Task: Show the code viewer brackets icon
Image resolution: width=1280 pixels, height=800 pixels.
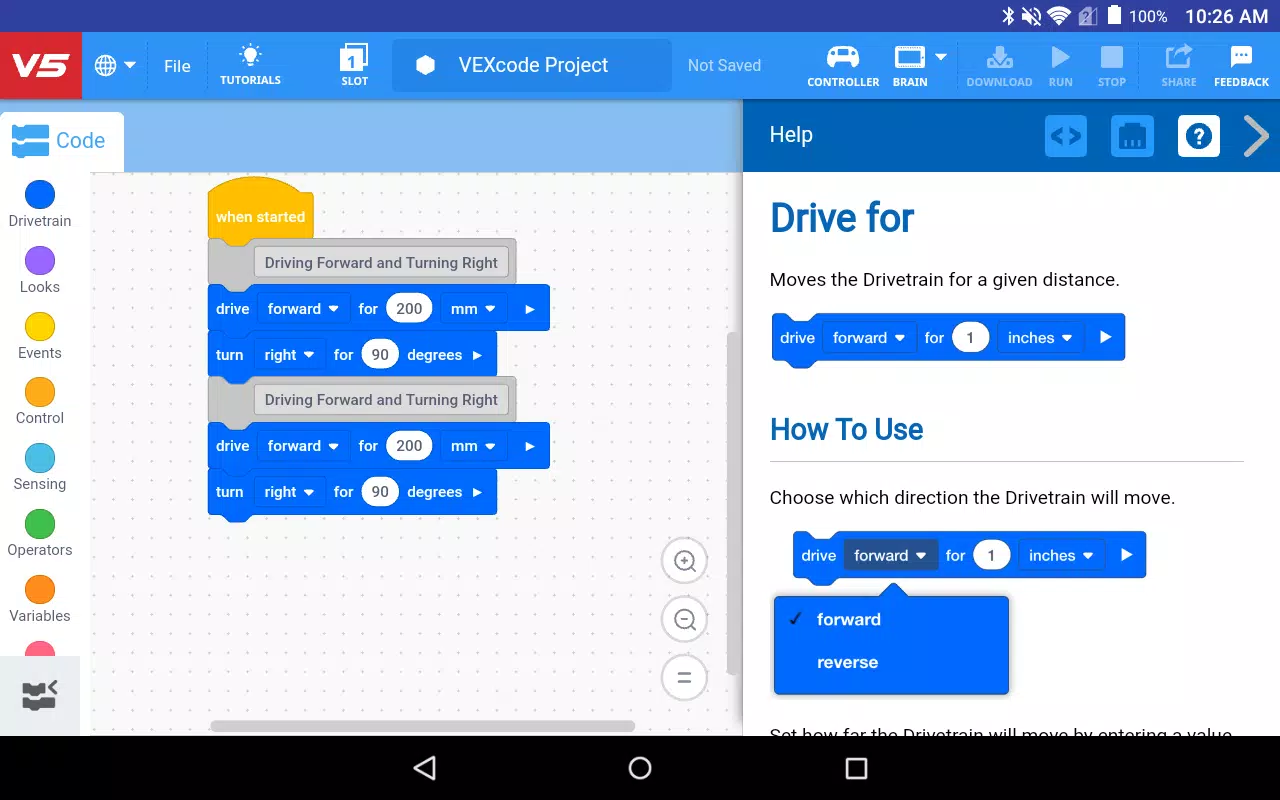Action: click(x=1066, y=136)
